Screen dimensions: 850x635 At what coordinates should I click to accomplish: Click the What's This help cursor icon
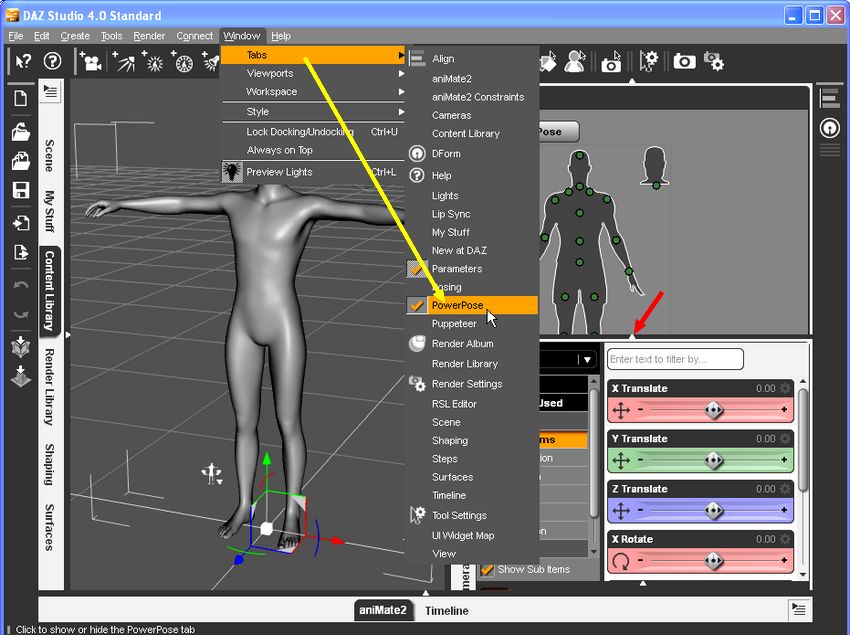[23, 61]
